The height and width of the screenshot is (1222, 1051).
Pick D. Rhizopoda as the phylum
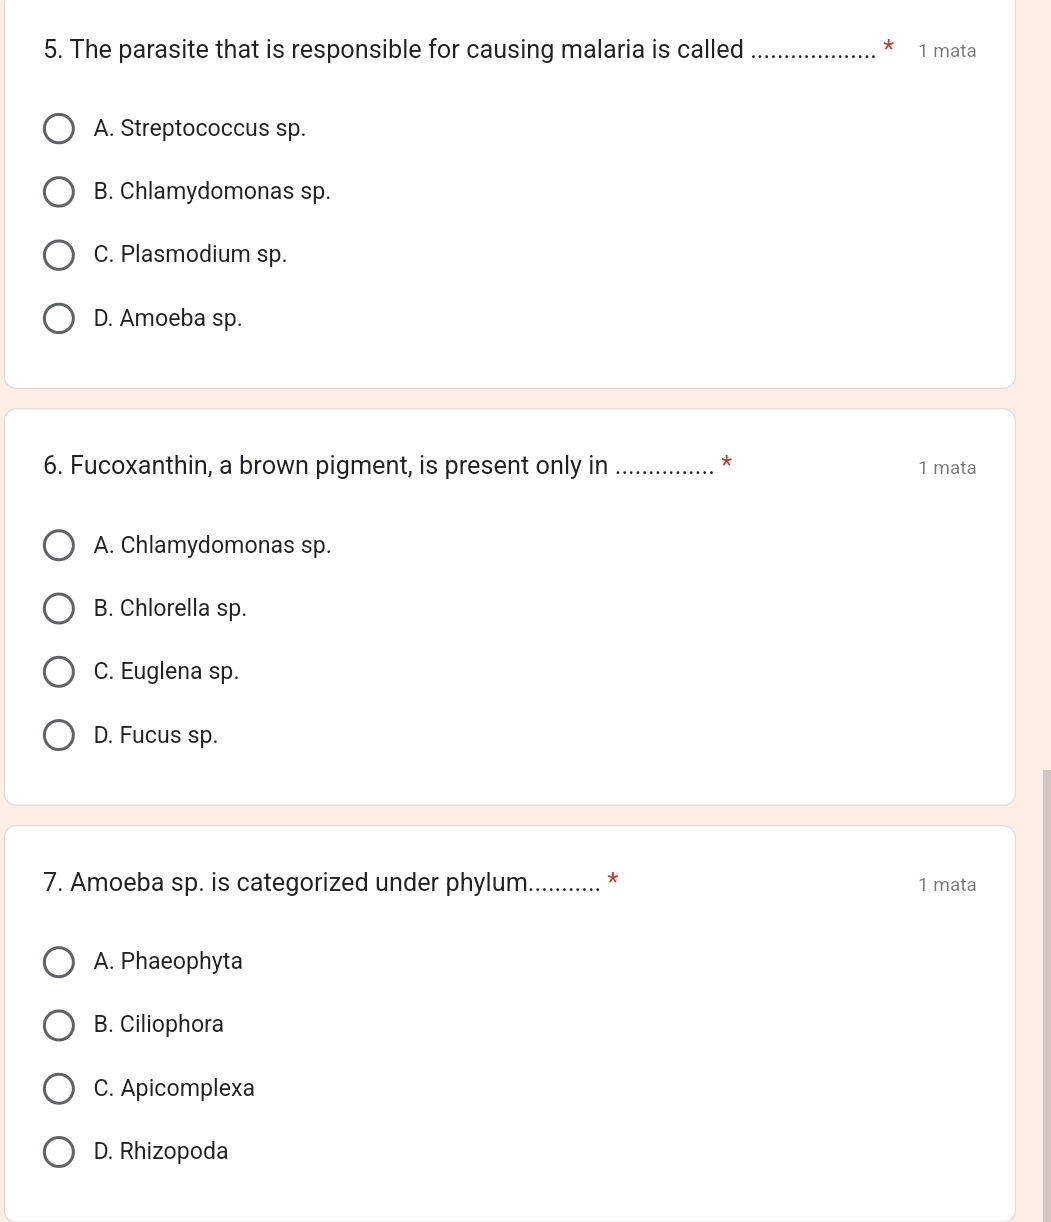coord(59,1152)
